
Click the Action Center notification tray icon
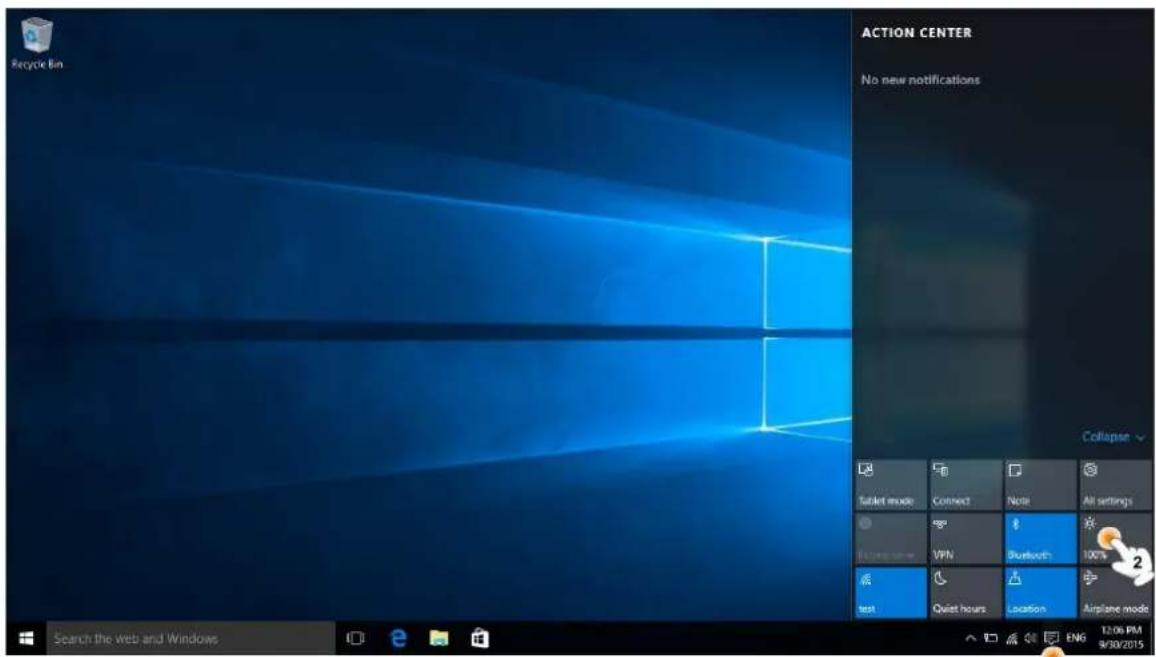click(x=1051, y=638)
